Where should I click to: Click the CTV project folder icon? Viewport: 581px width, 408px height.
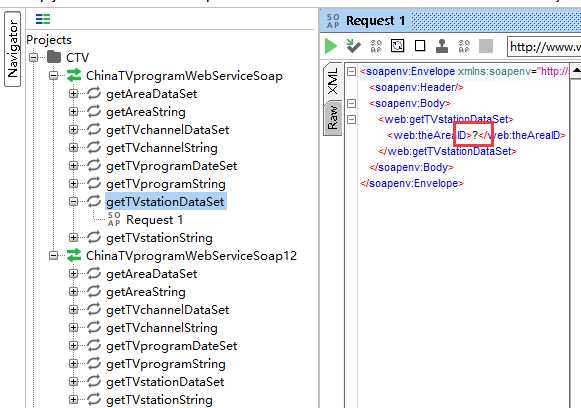54,57
